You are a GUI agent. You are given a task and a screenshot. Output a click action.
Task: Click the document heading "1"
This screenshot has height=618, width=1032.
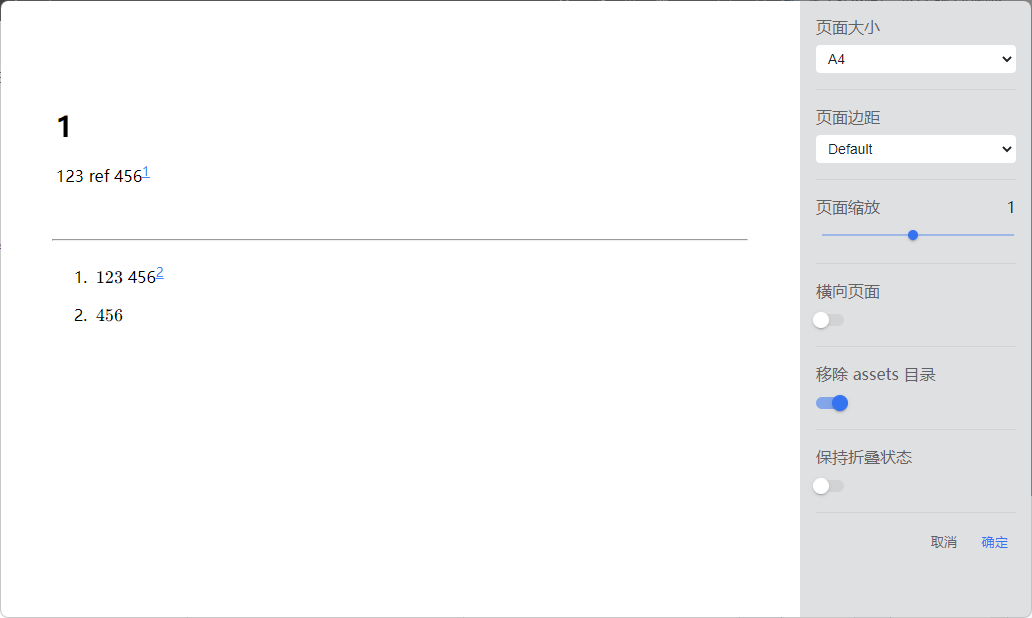pyautogui.click(x=64, y=127)
